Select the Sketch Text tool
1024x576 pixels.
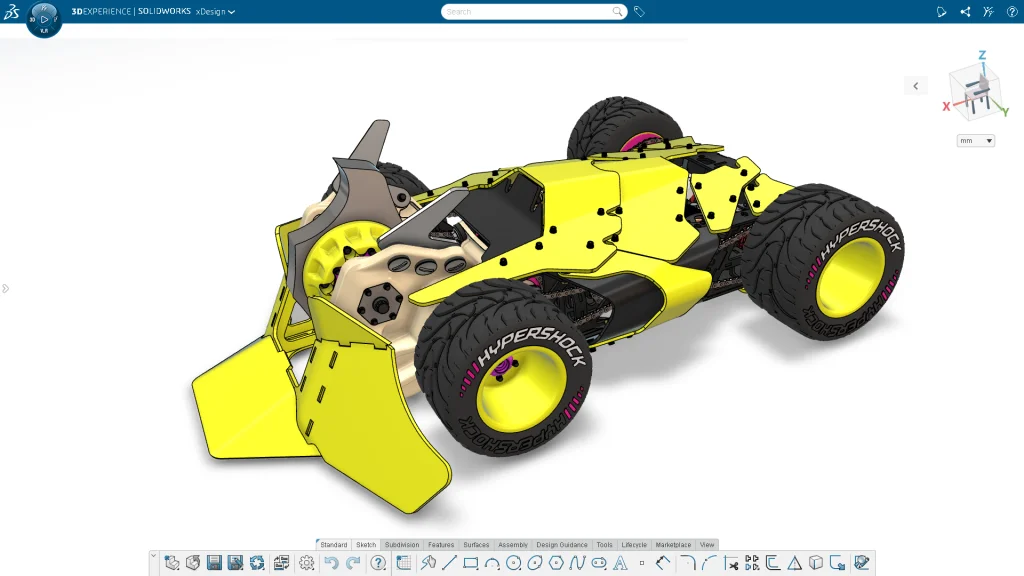pos(620,562)
